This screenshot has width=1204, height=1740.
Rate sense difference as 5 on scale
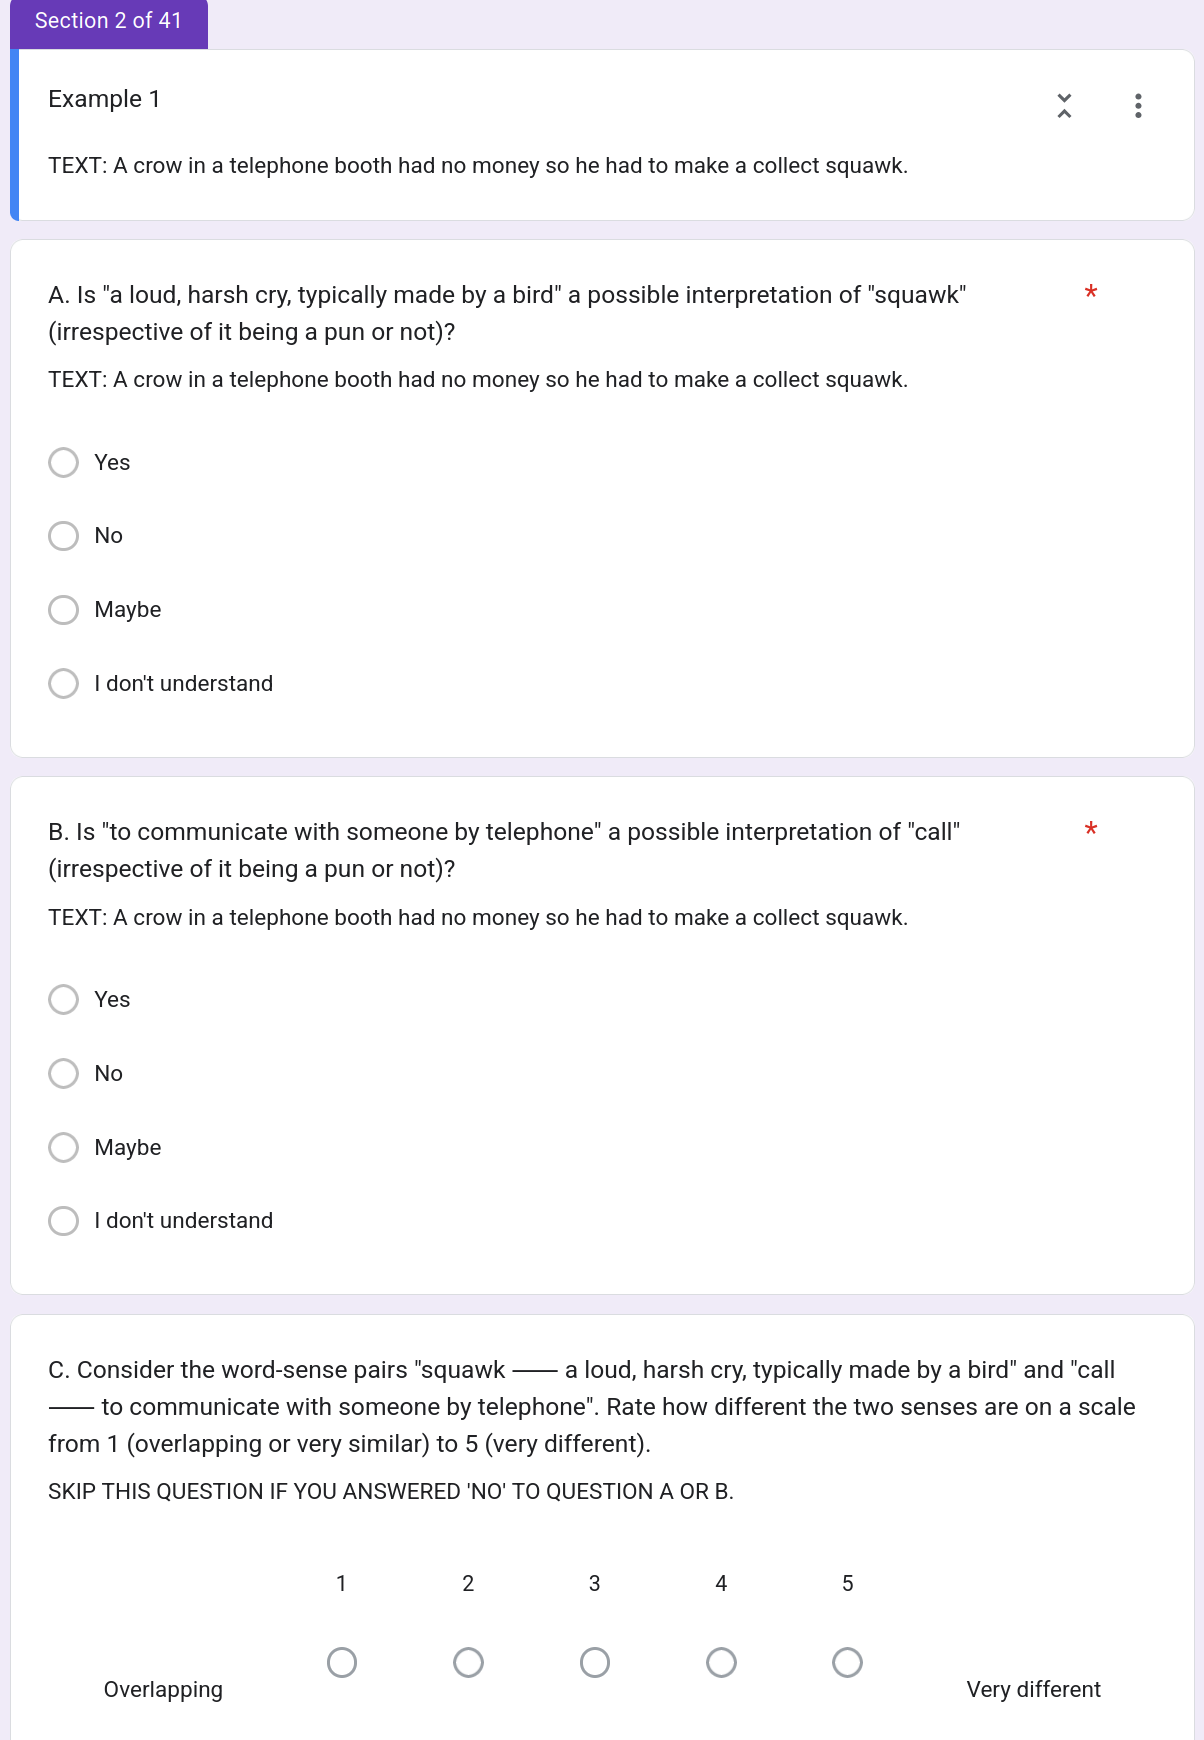[x=847, y=1662]
